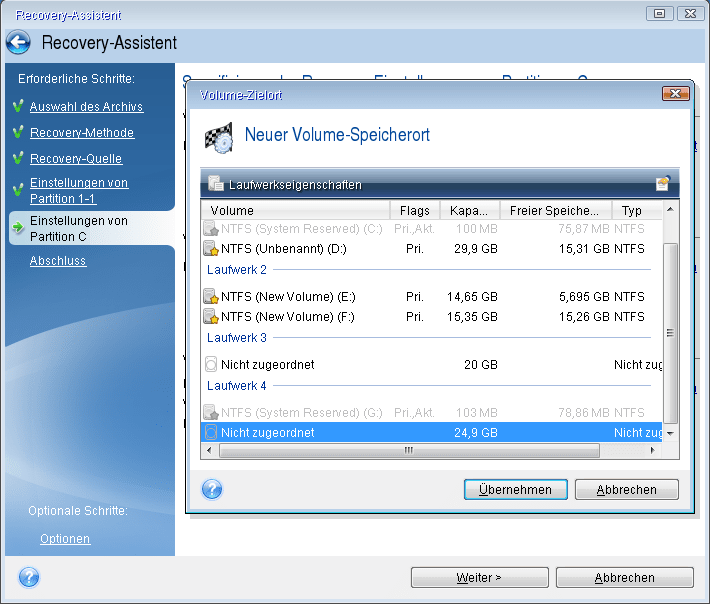Click Weiter > to continue

(478, 578)
